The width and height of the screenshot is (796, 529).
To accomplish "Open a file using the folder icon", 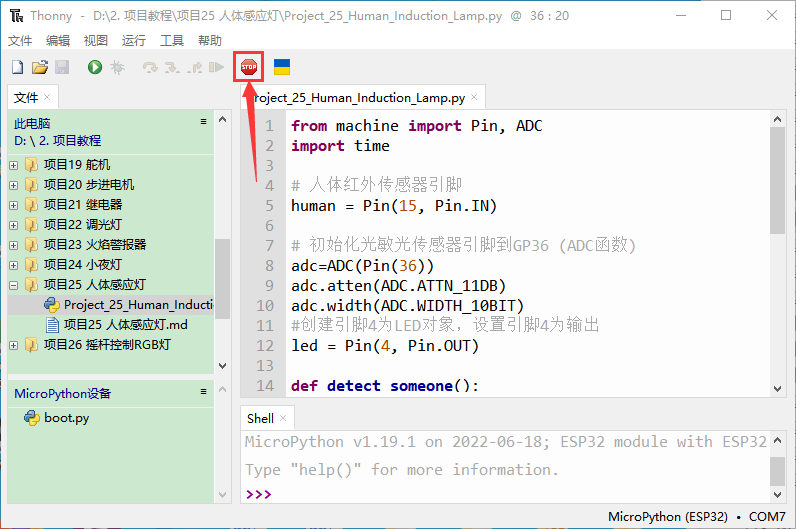I will tap(40, 67).
